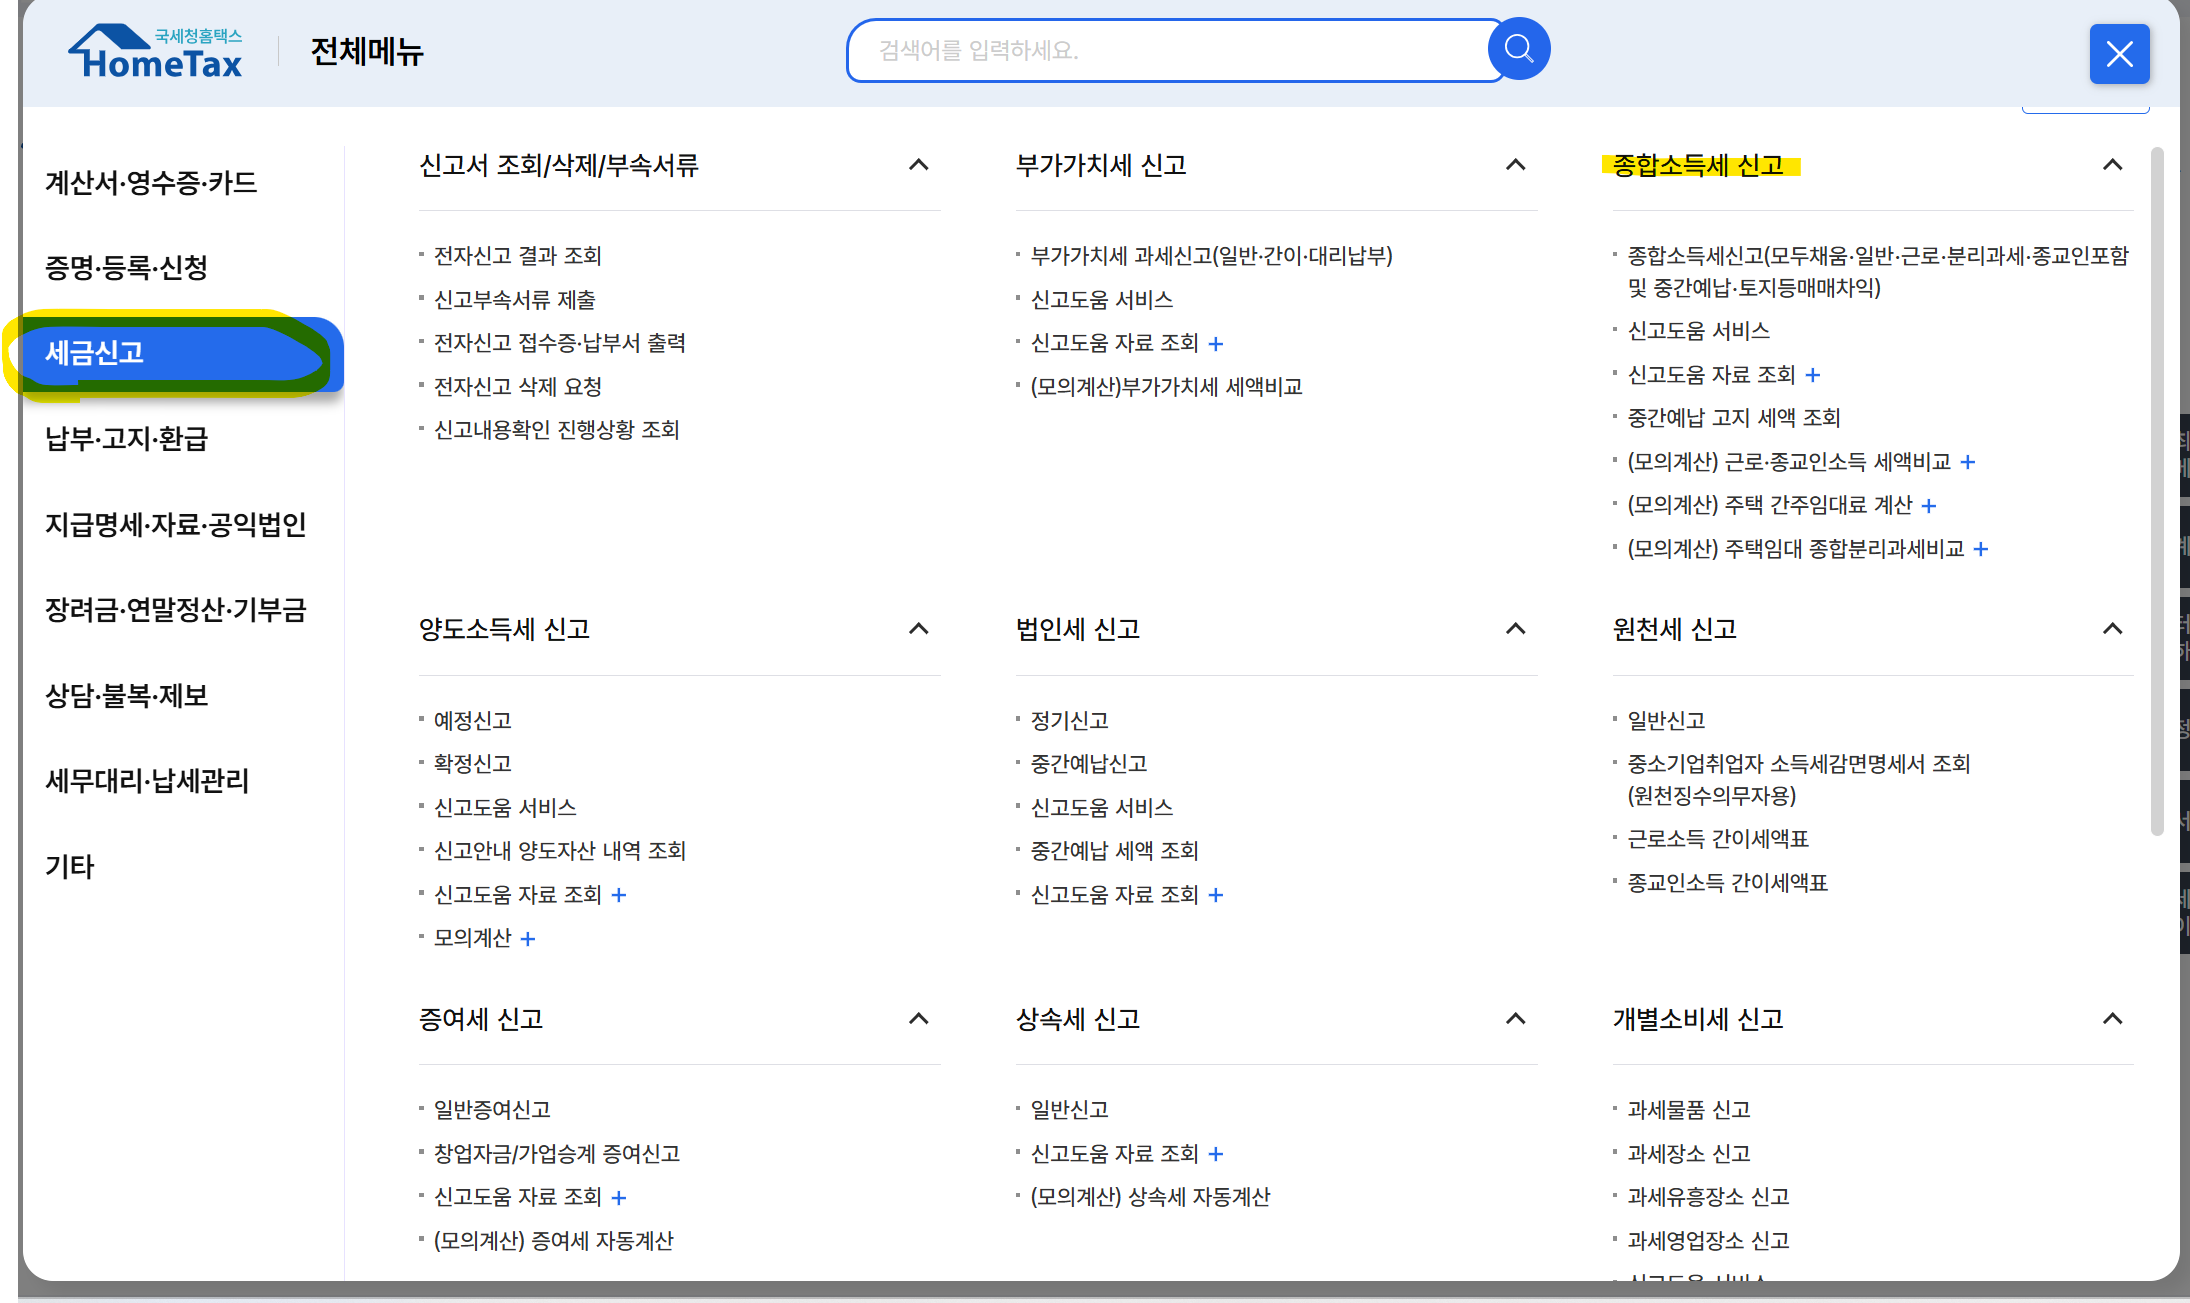Viewport: 2190px width, 1303px height.
Task: Click plus icon next to 모의계산
Action: [x=528, y=939]
